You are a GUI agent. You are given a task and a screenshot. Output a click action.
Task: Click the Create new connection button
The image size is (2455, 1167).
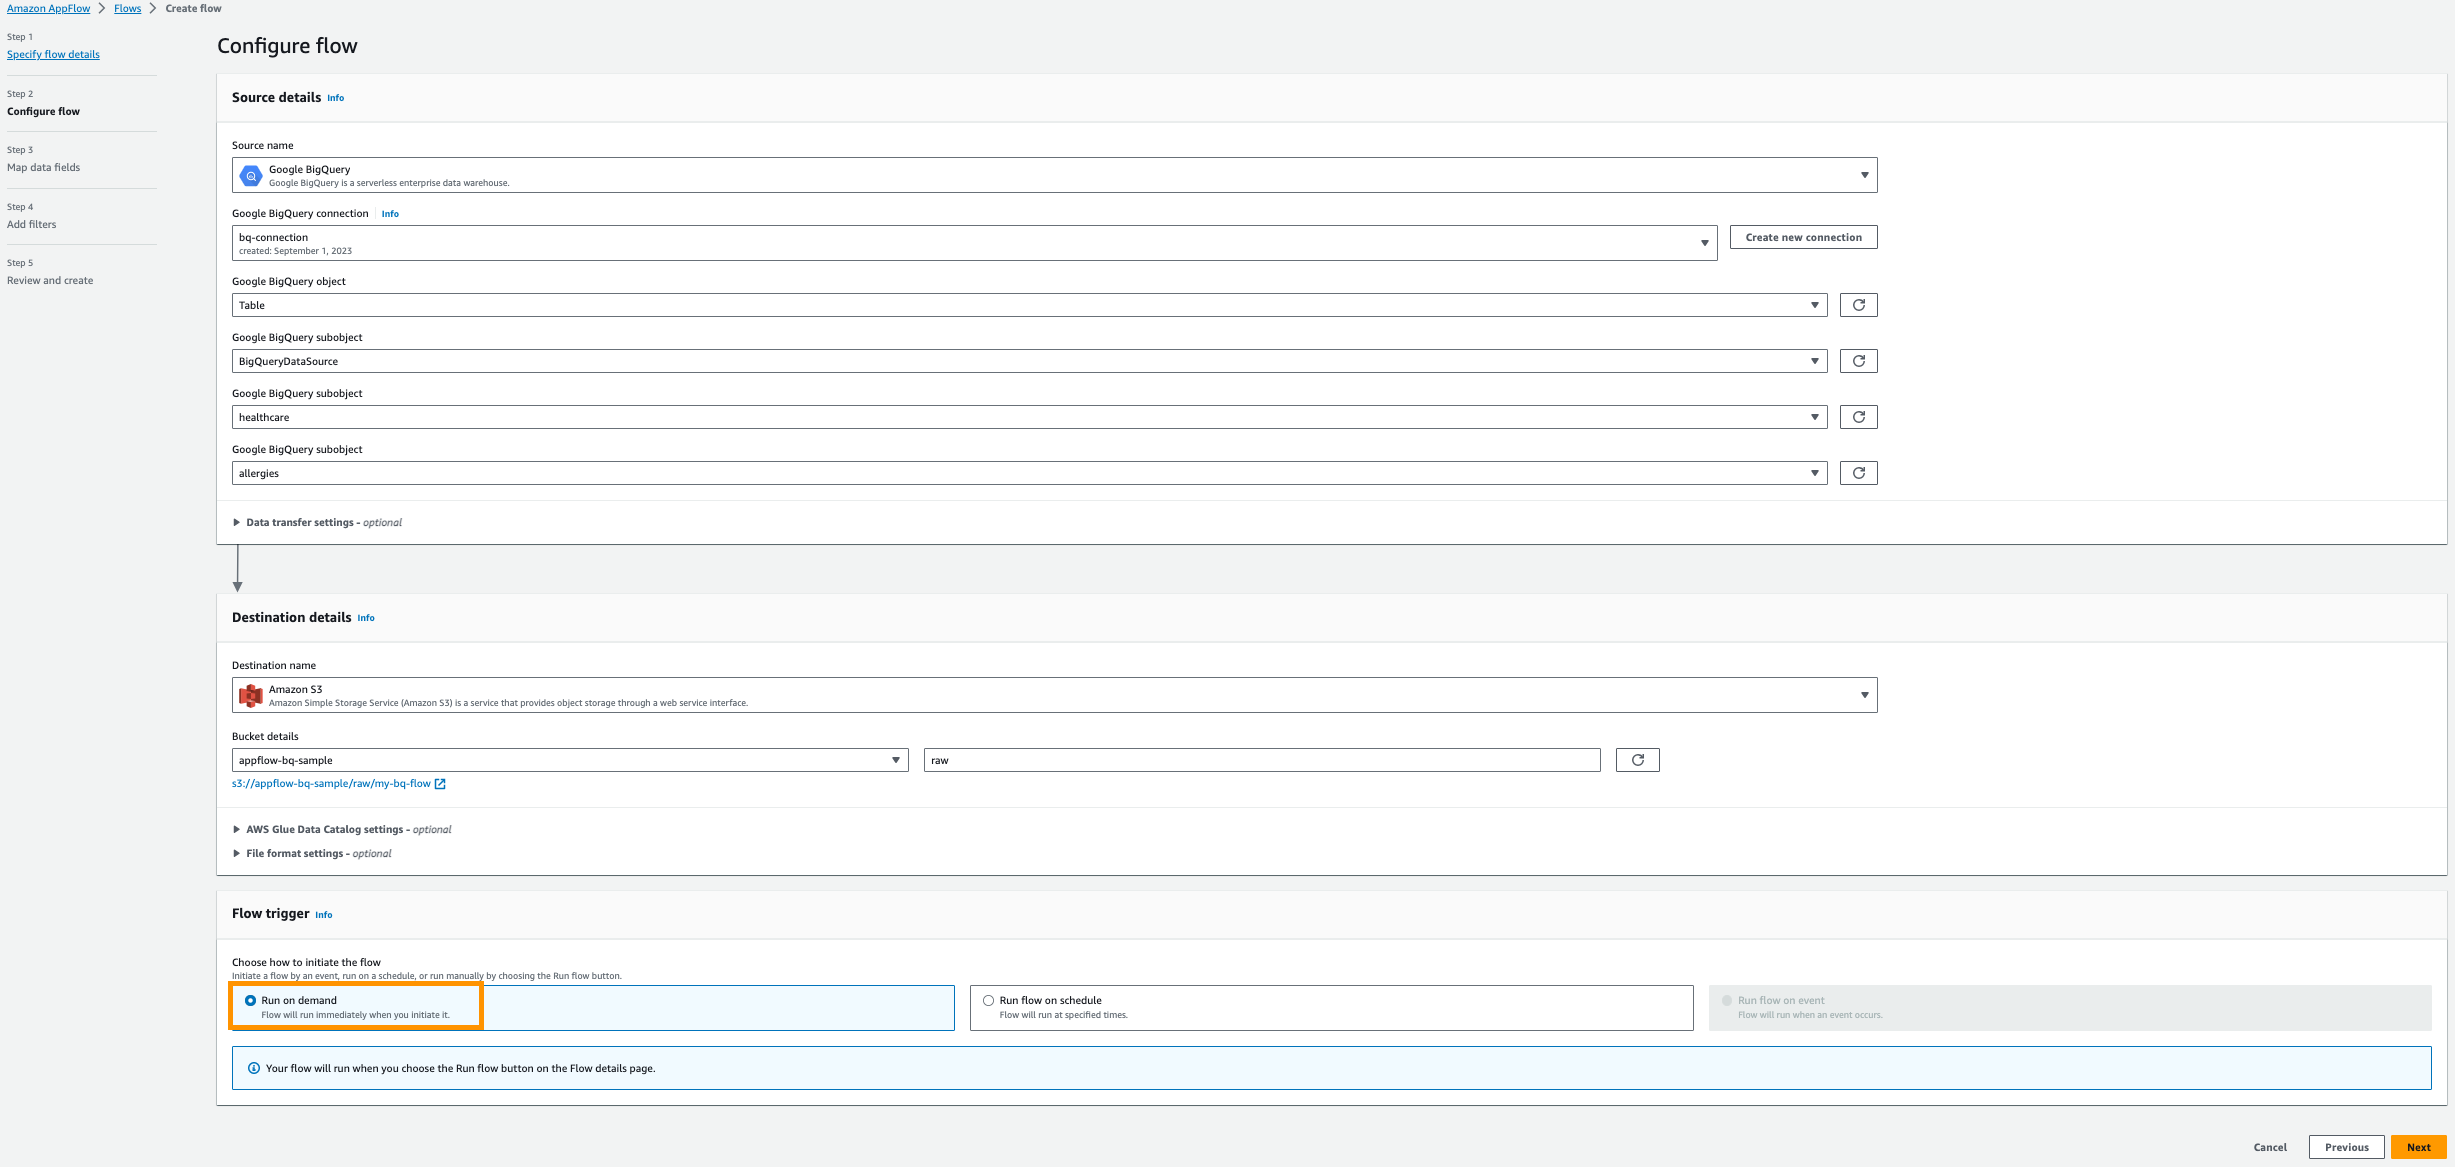1802,237
